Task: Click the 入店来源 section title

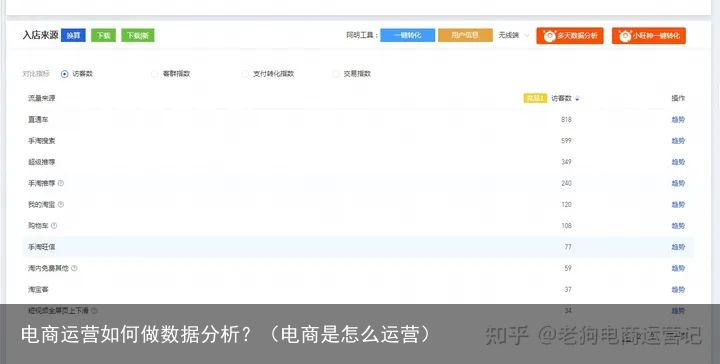Action: tap(40, 35)
